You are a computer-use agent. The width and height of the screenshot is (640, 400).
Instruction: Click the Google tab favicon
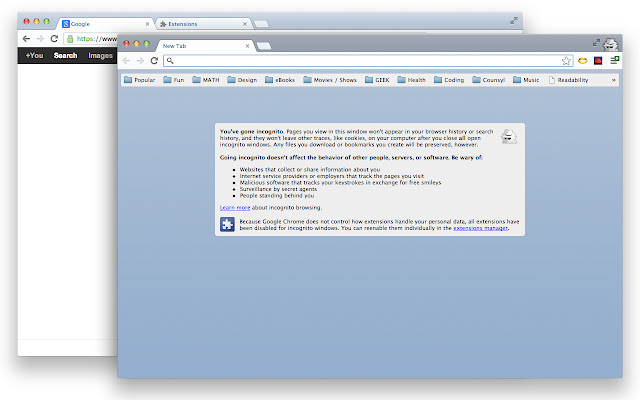66,24
